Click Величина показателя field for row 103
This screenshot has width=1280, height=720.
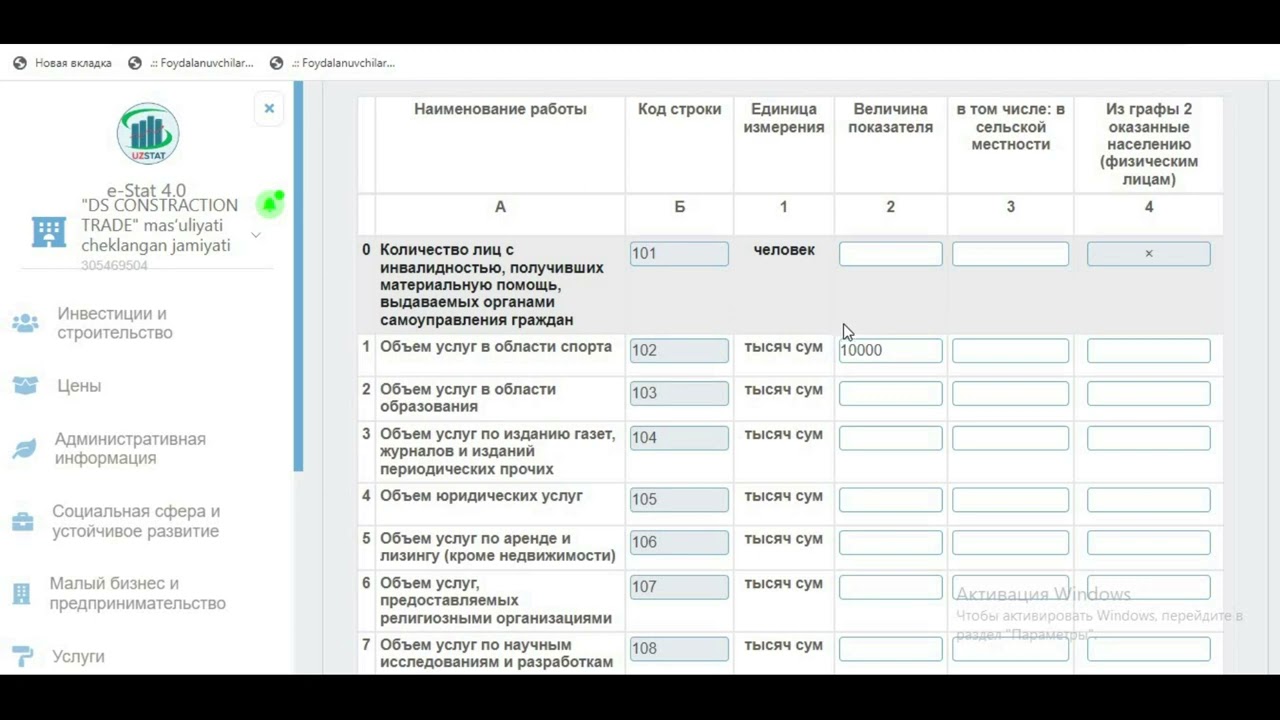click(890, 393)
